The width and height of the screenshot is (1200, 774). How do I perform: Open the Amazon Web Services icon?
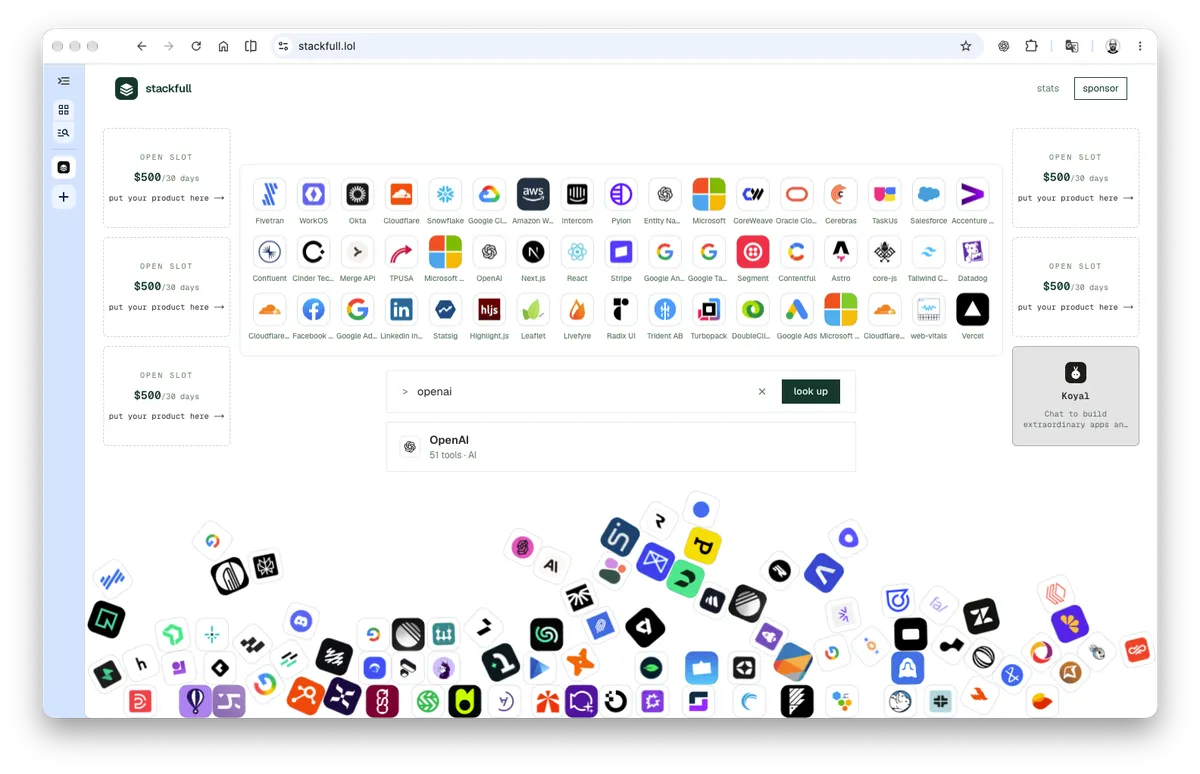[533, 194]
